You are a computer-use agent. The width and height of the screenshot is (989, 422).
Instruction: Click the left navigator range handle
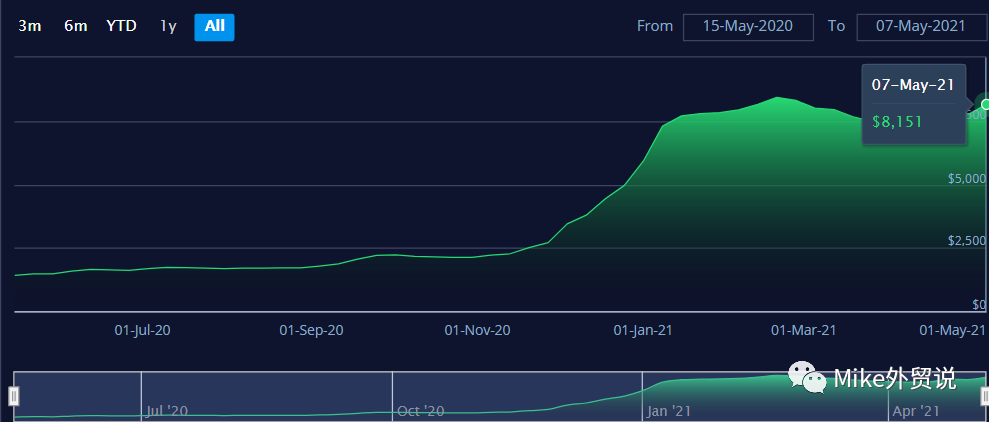point(14,396)
